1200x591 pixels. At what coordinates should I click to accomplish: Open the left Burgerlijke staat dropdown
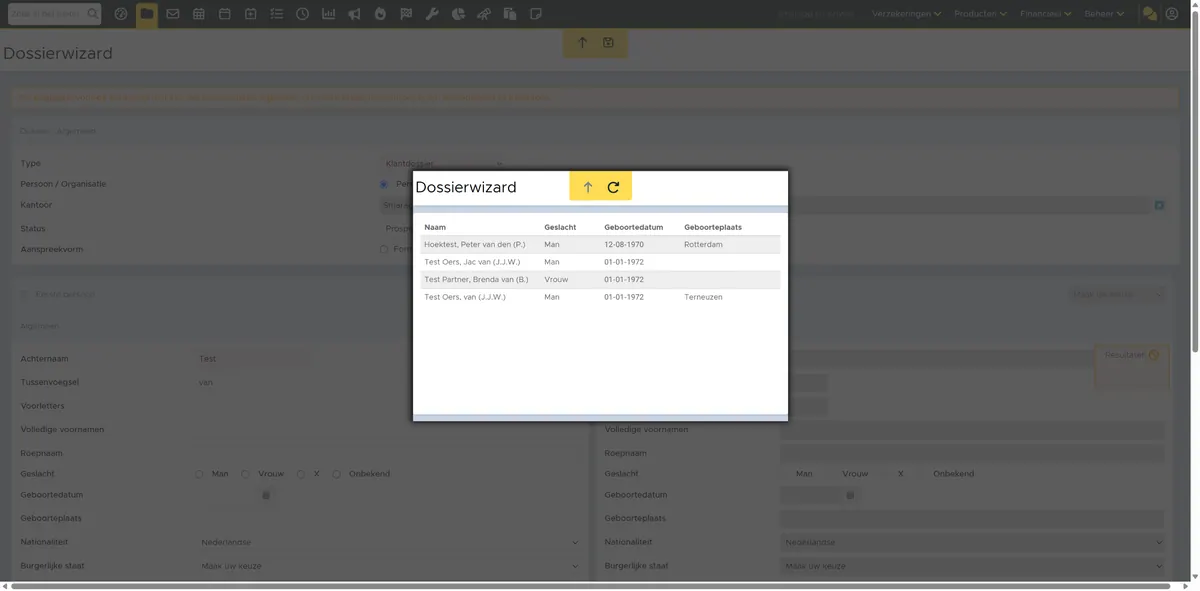click(390, 566)
